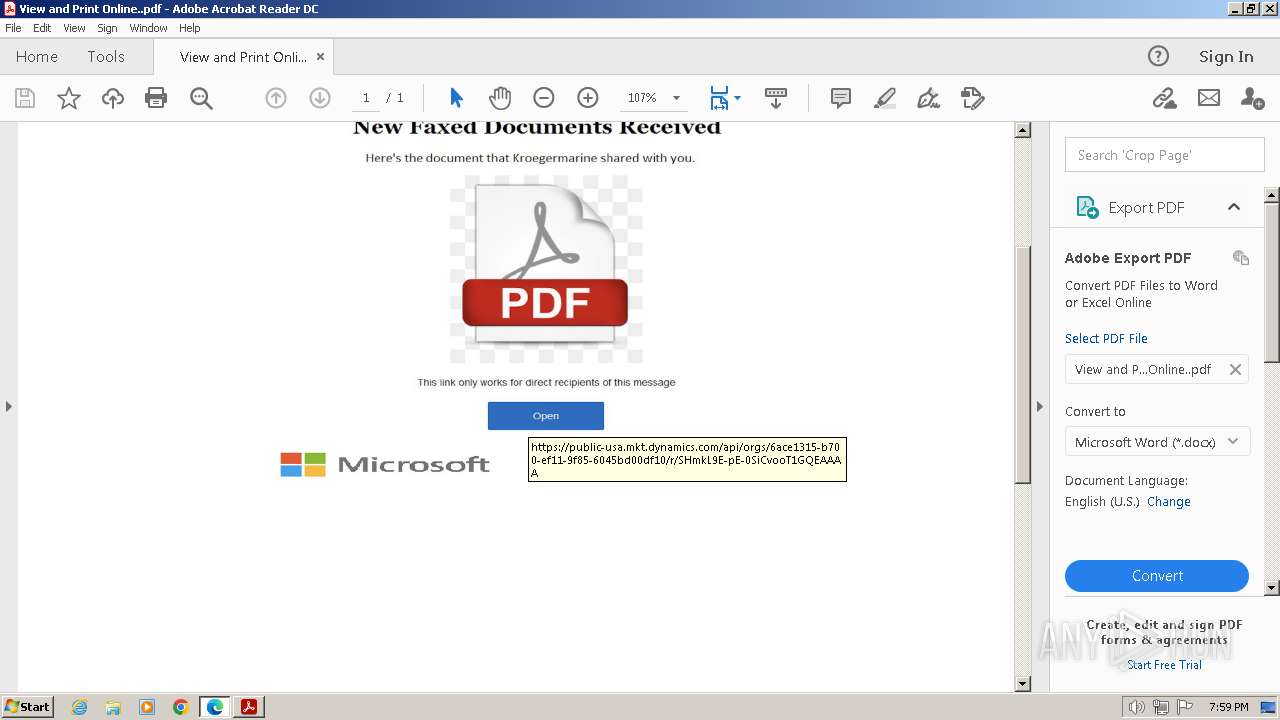The image size is (1280, 720).
Task: Collapse the right tools pane arrow
Action: click(x=1039, y=406)
